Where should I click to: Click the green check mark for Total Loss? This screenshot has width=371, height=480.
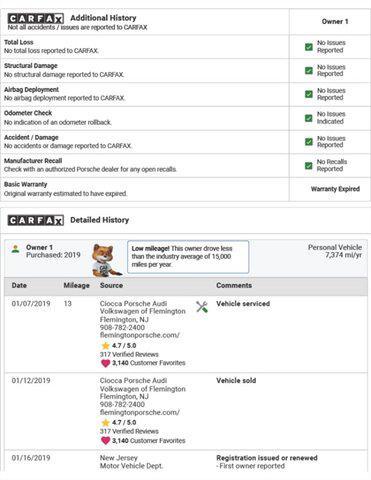tap(309, 47)
